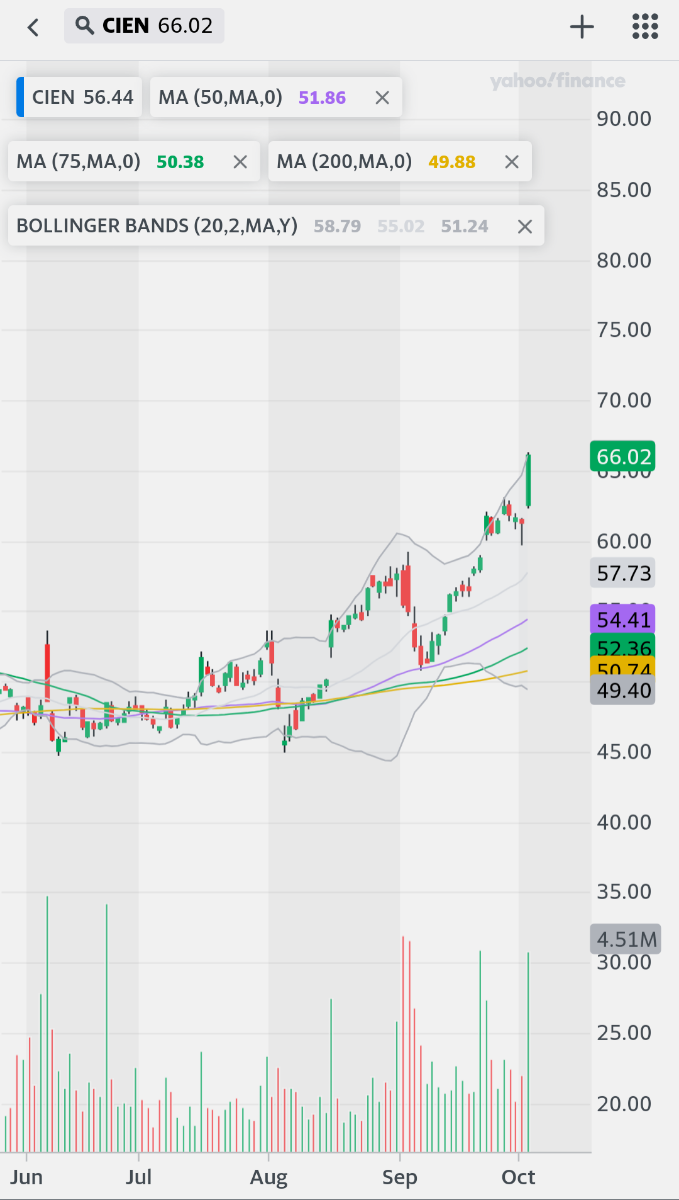Screen dimensions: 679x1200
Task: Click the green 66.02 current price tag
Action: click(x=623, y=457)
